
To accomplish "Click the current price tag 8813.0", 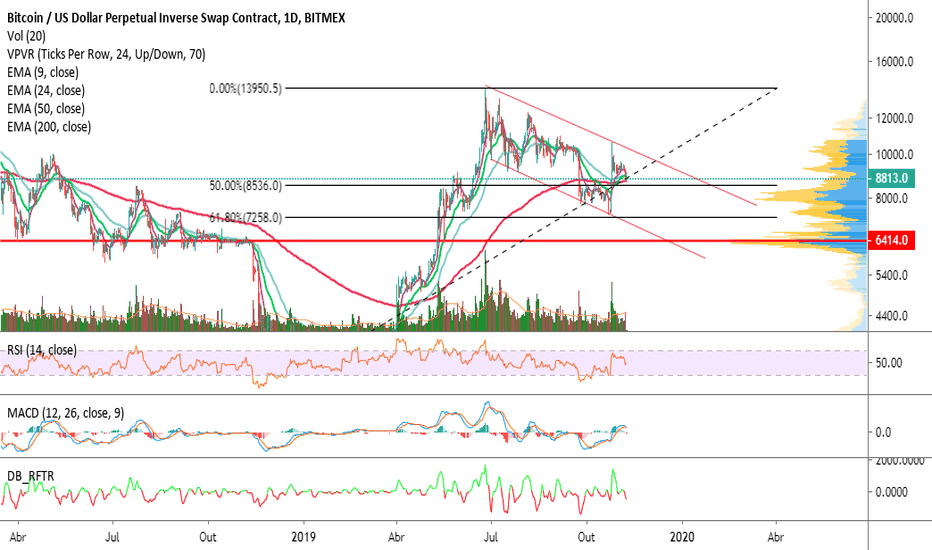I will [x=891, y=178].
